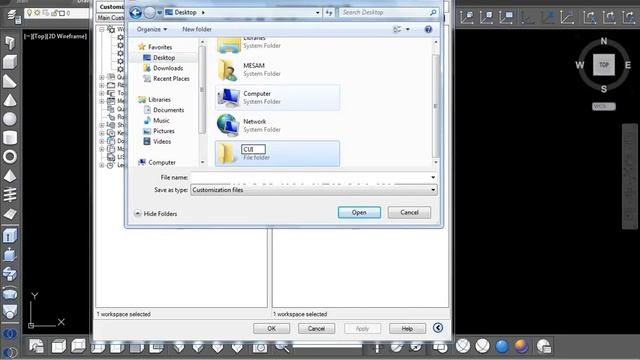640x360 pixels.
Task: Select the Extrude tool
Action: pyautogui.click(x=10, y=236)
